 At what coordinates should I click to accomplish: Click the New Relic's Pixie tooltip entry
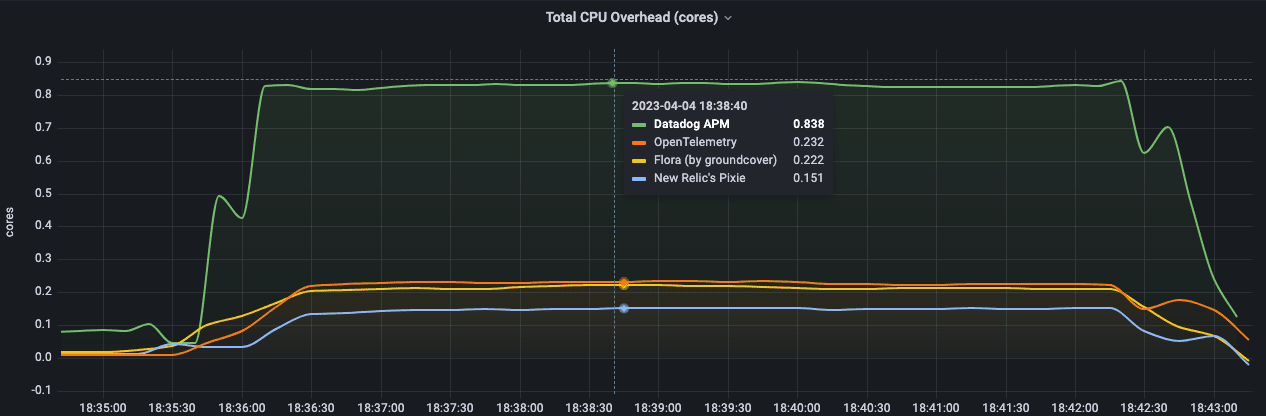(x=728, y=178)
